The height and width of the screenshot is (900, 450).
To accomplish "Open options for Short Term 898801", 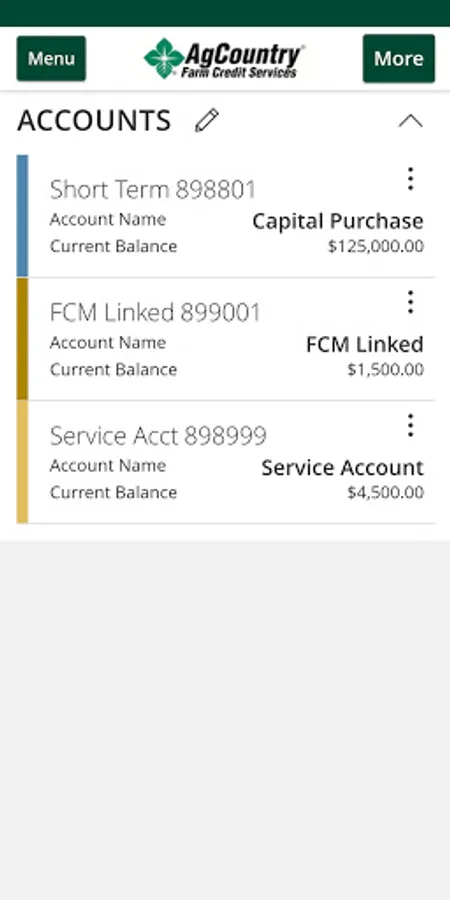I will point(410,179).
